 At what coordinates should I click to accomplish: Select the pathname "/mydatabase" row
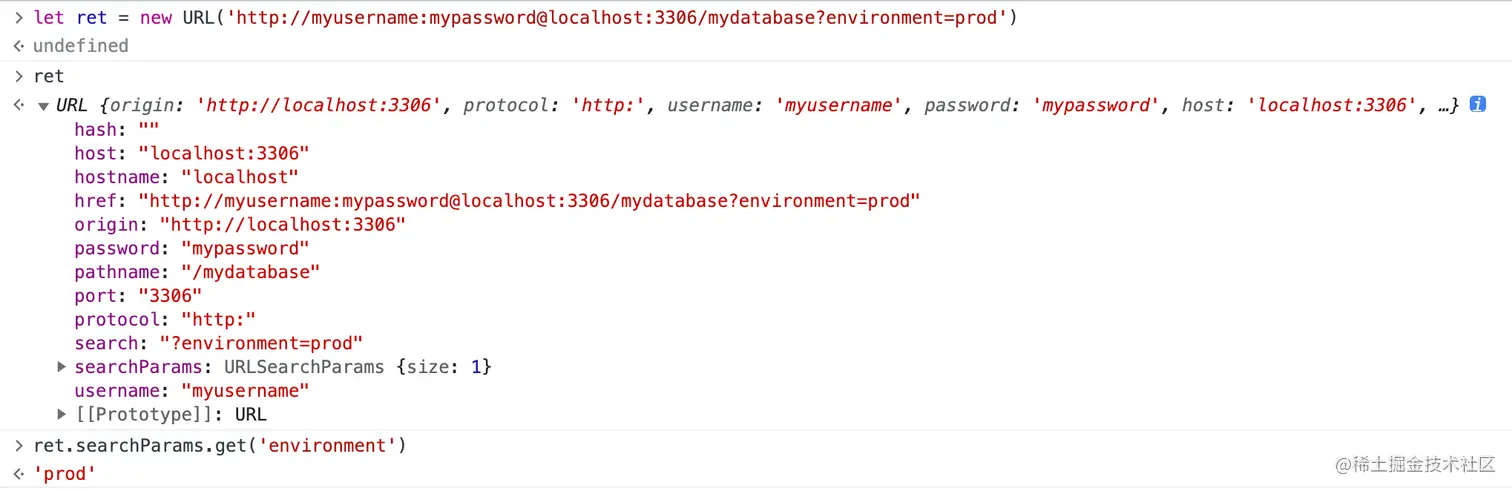pos(198,272)
